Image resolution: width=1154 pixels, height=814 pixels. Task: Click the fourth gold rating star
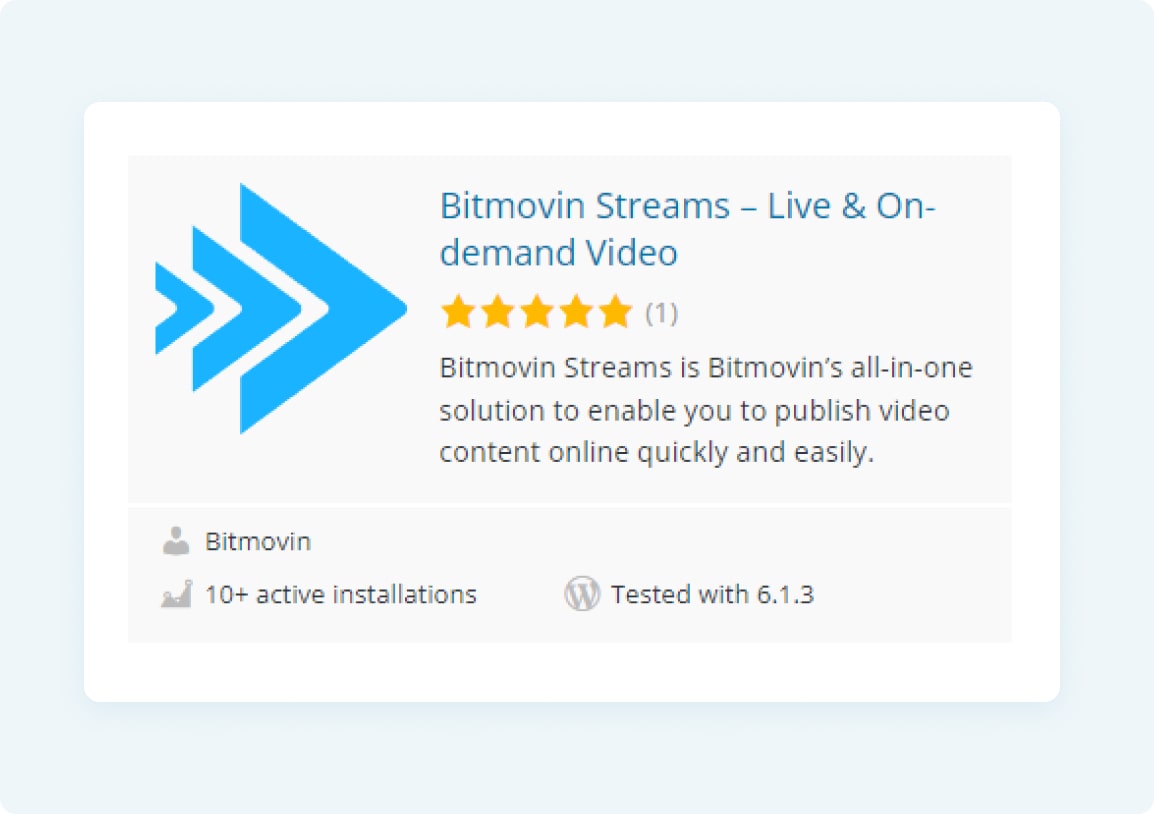pyautogui.click(x=577, y=311)
